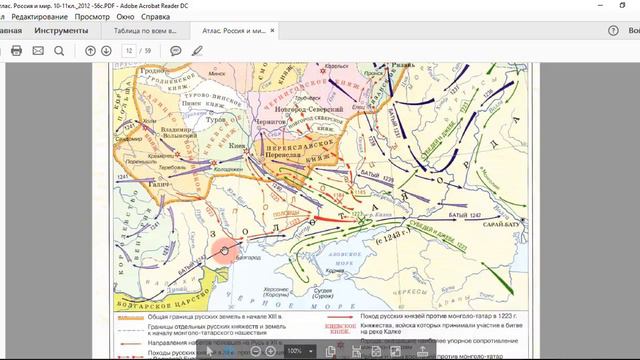Screen dimensions: 640x360
Task: Click the page display copy icon in floating toolbar
Action: tap(331, 351)
